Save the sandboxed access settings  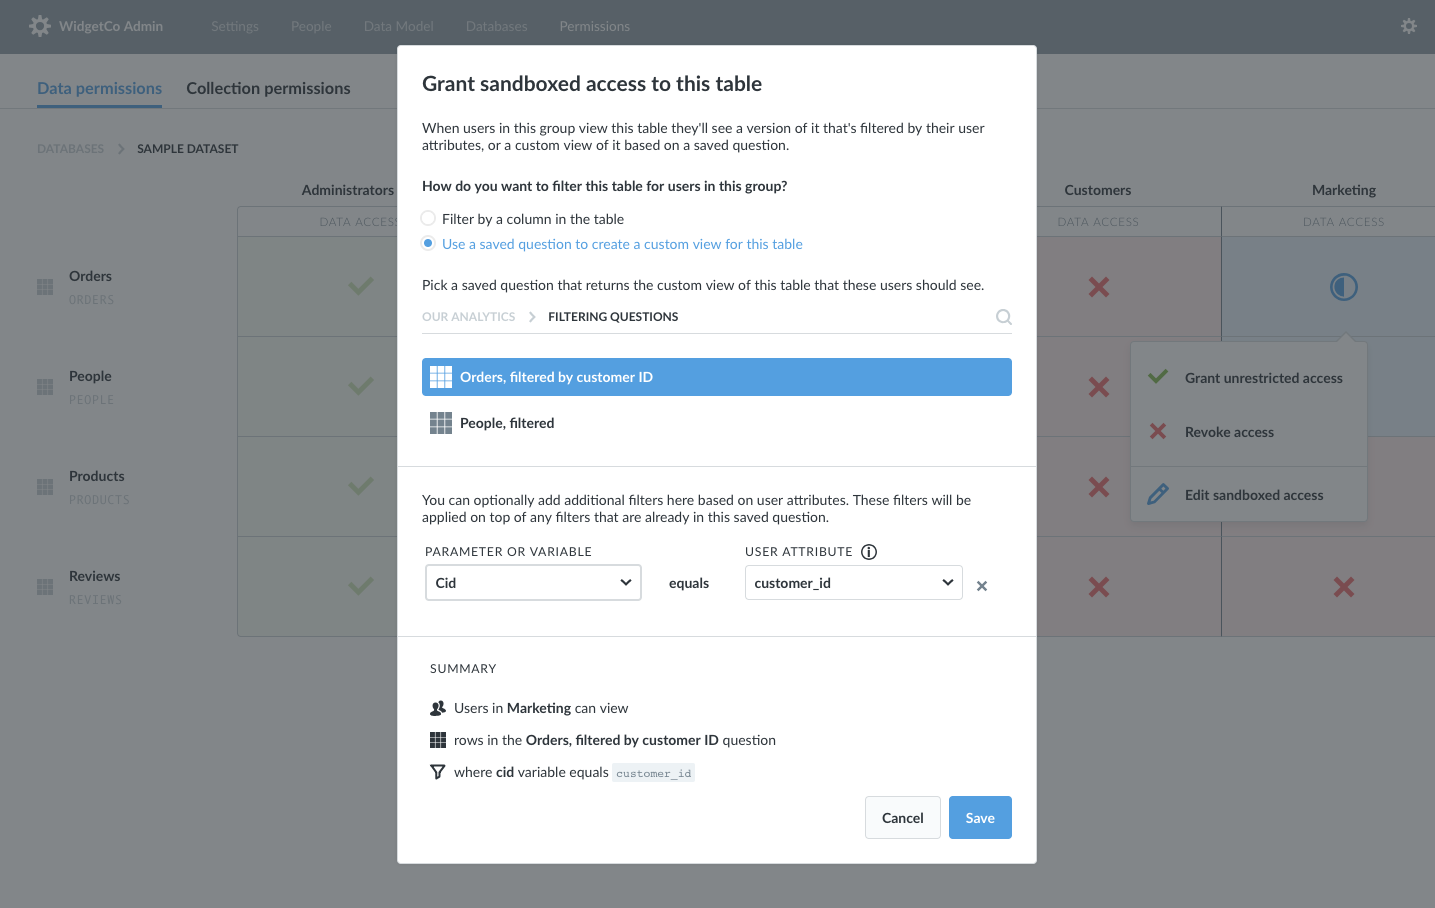click(980, 818)
